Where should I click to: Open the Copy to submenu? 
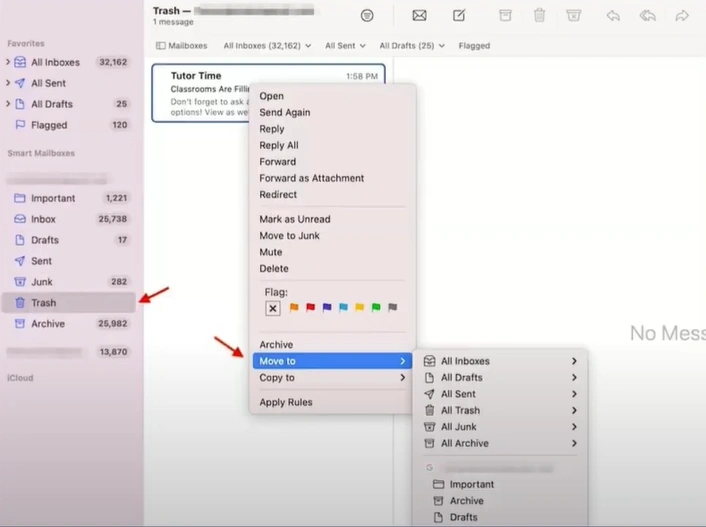(x=332, y=378)
